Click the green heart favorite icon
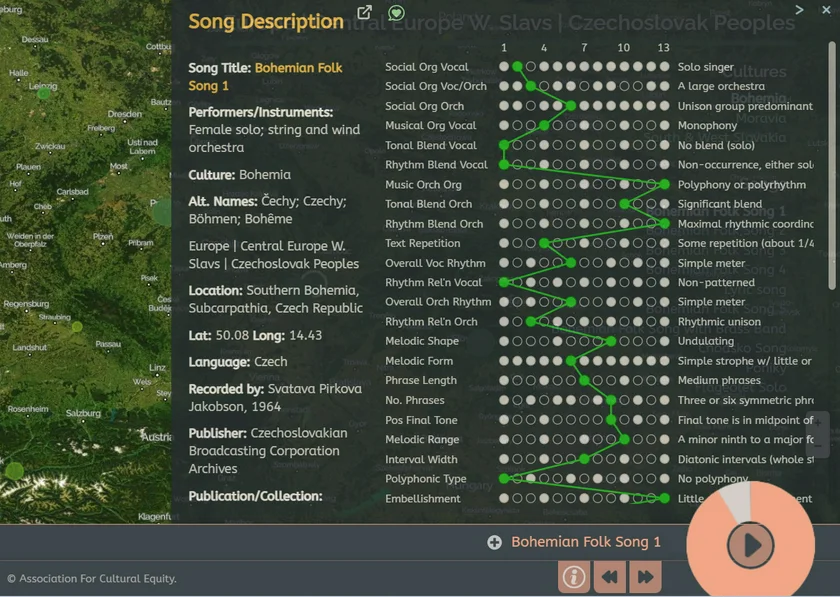 (x=396, y=13)
